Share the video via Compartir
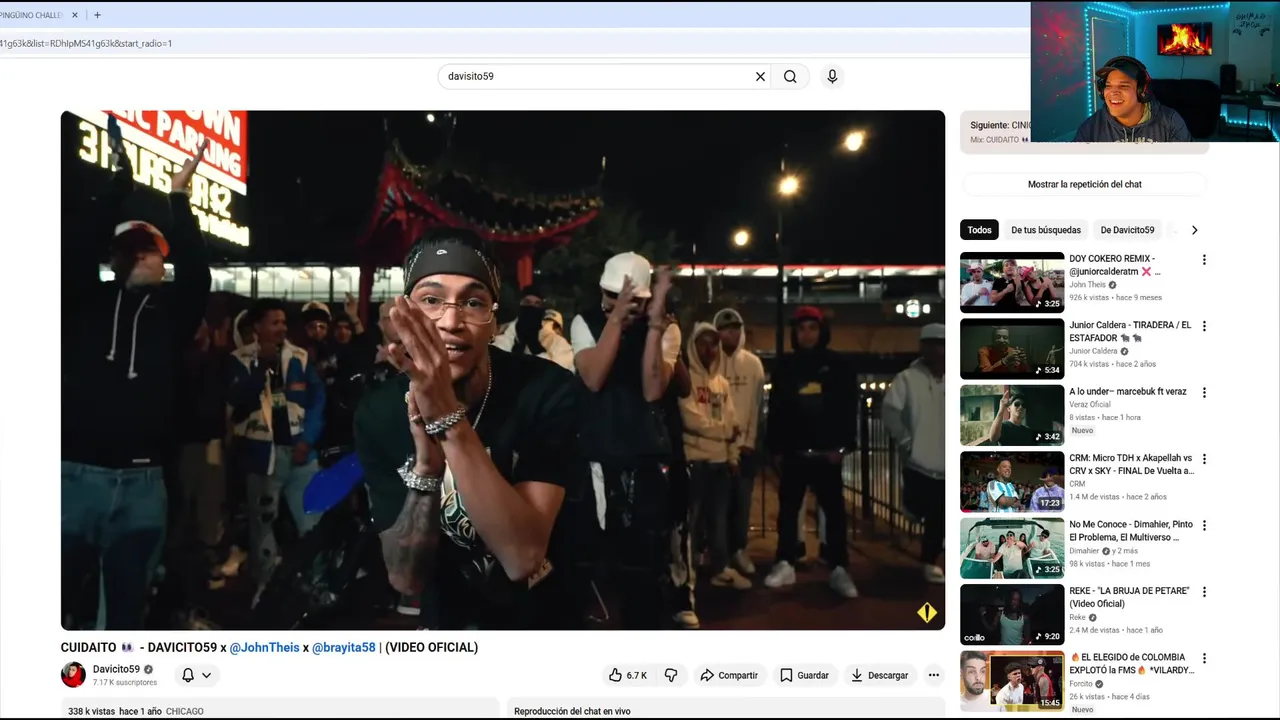1280x720 pixels. point(729,675)
